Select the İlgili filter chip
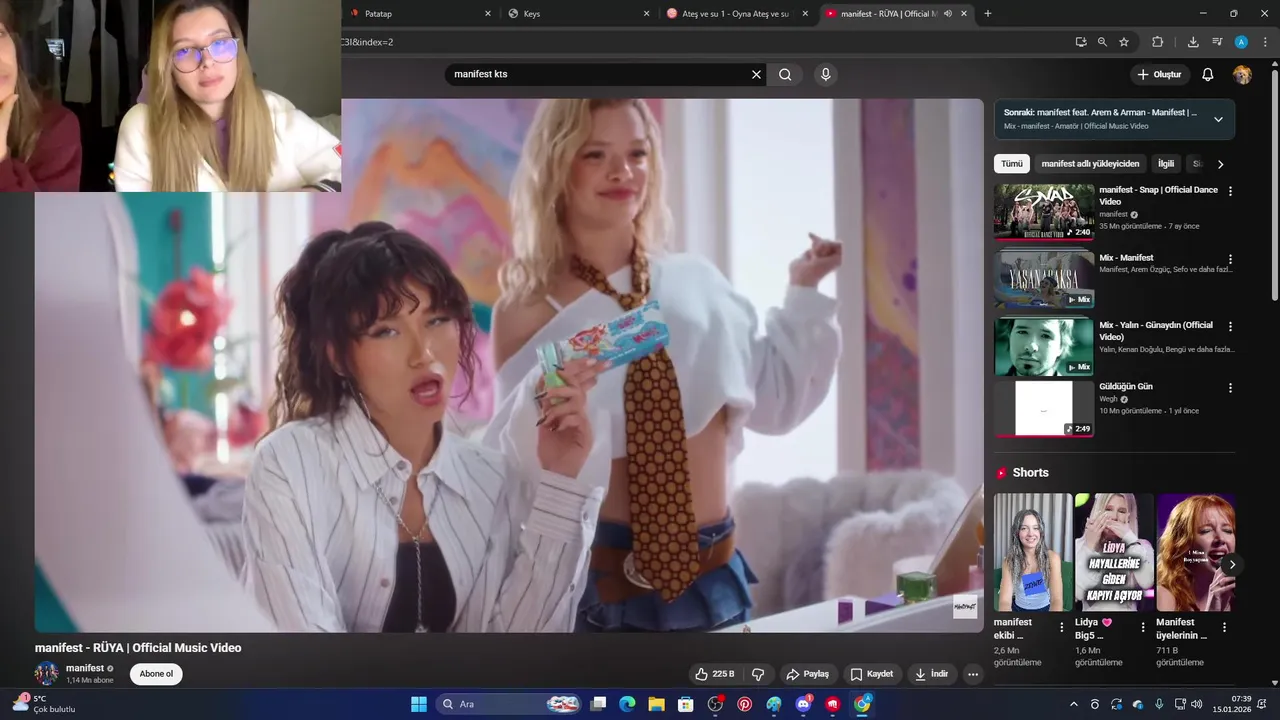Screen dimensions: 1280x720 tap(1166, 164)
